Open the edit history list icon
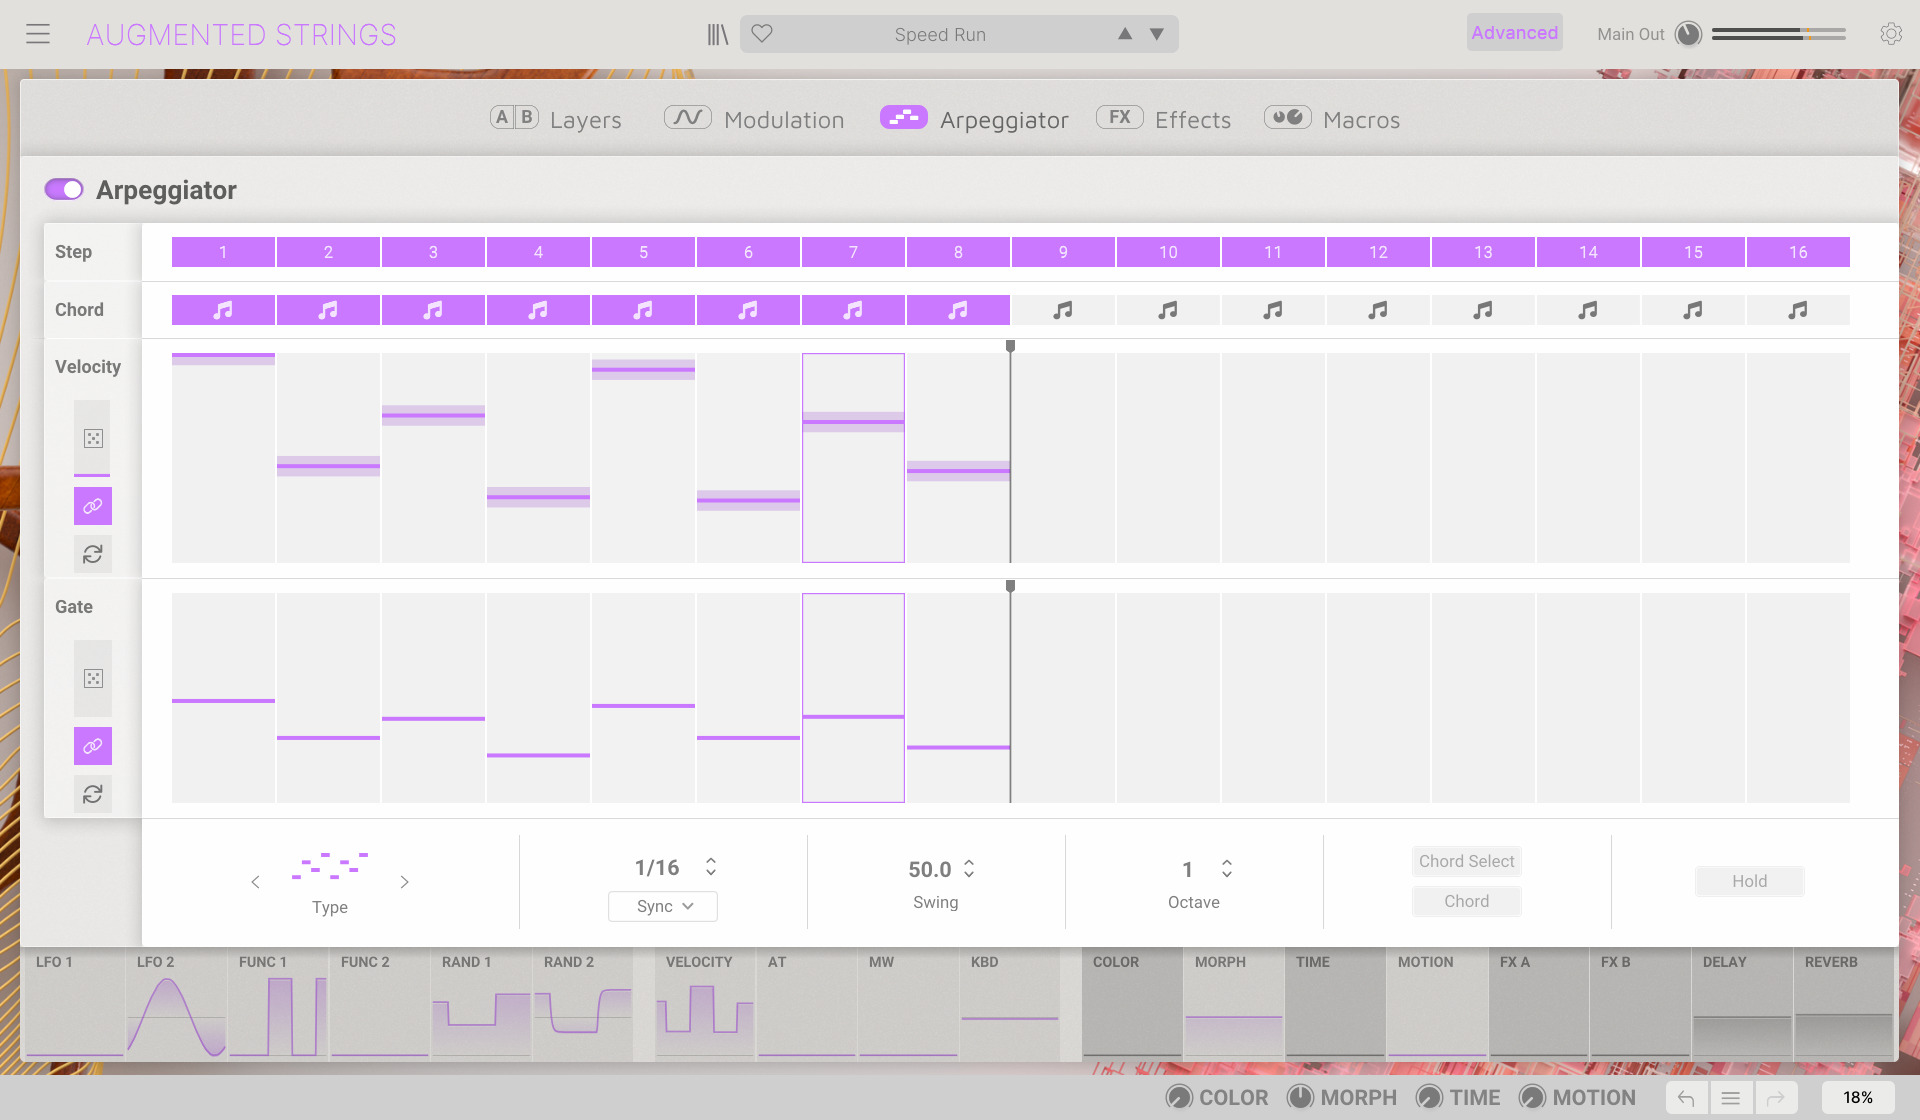Viewport: 1920px width, 1120px height. 1731,1098
